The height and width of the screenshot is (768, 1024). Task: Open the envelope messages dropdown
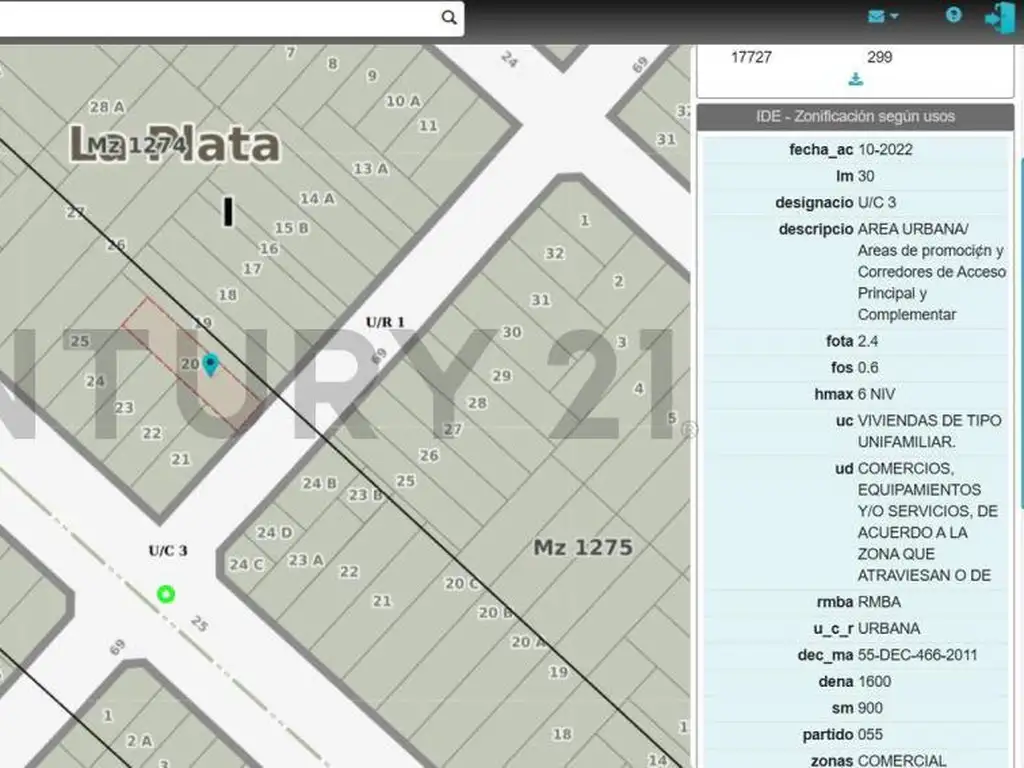[882, 16]
